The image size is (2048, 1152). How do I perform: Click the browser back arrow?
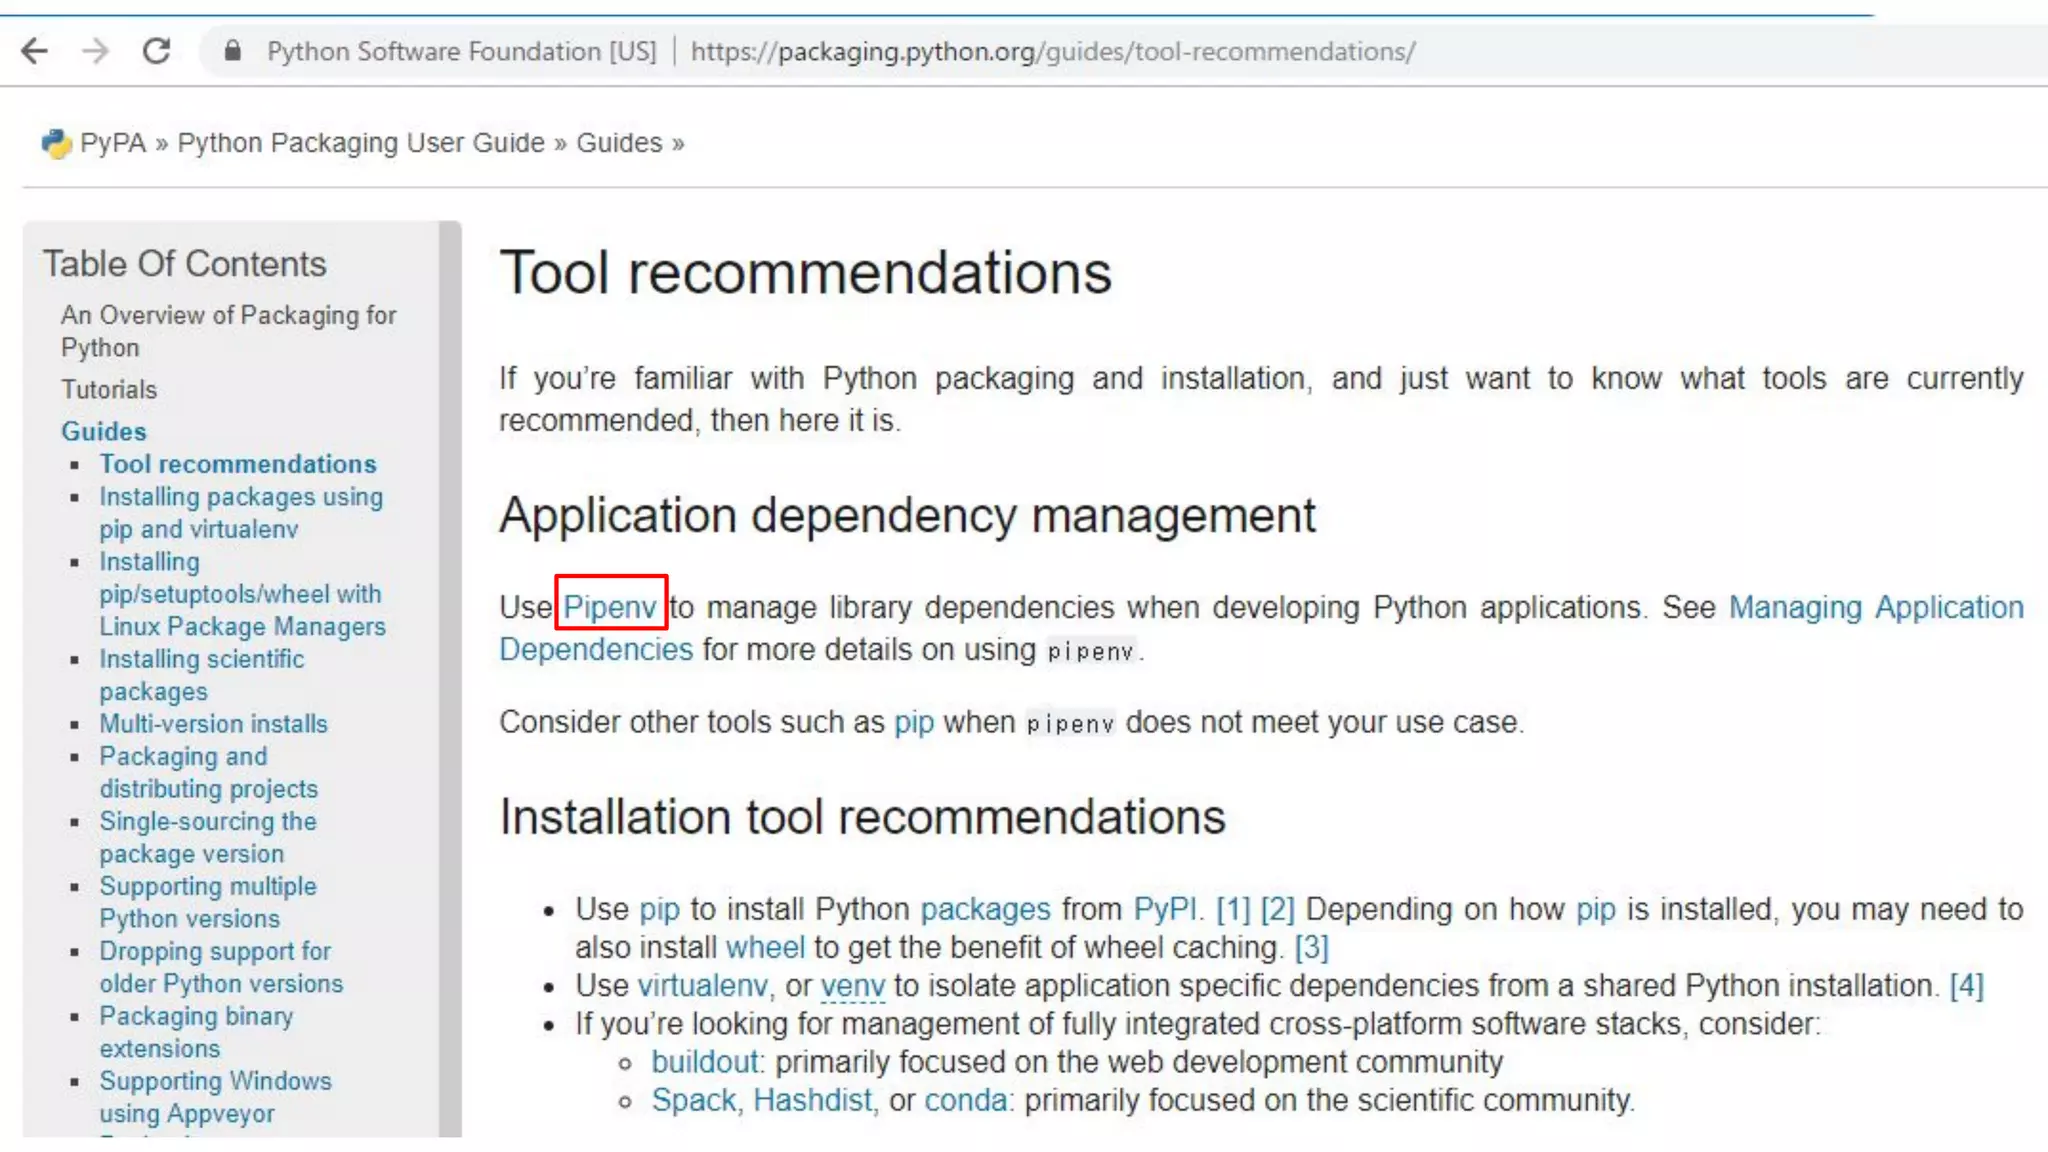(34, 51)
